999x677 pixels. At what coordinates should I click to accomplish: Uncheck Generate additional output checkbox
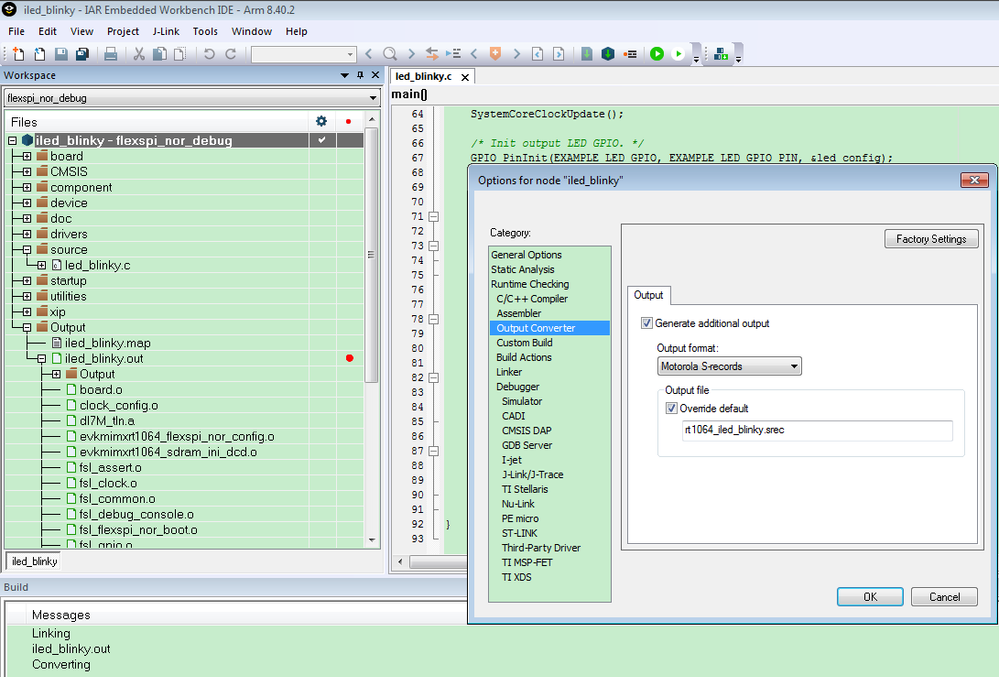tap(646, 323)
